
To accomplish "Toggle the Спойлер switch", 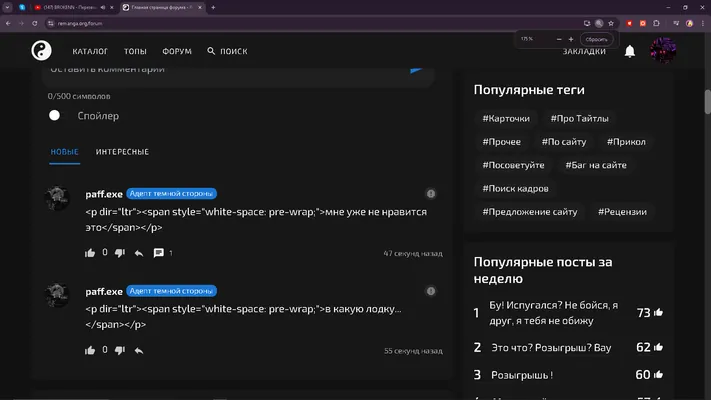I will [54, 115].
